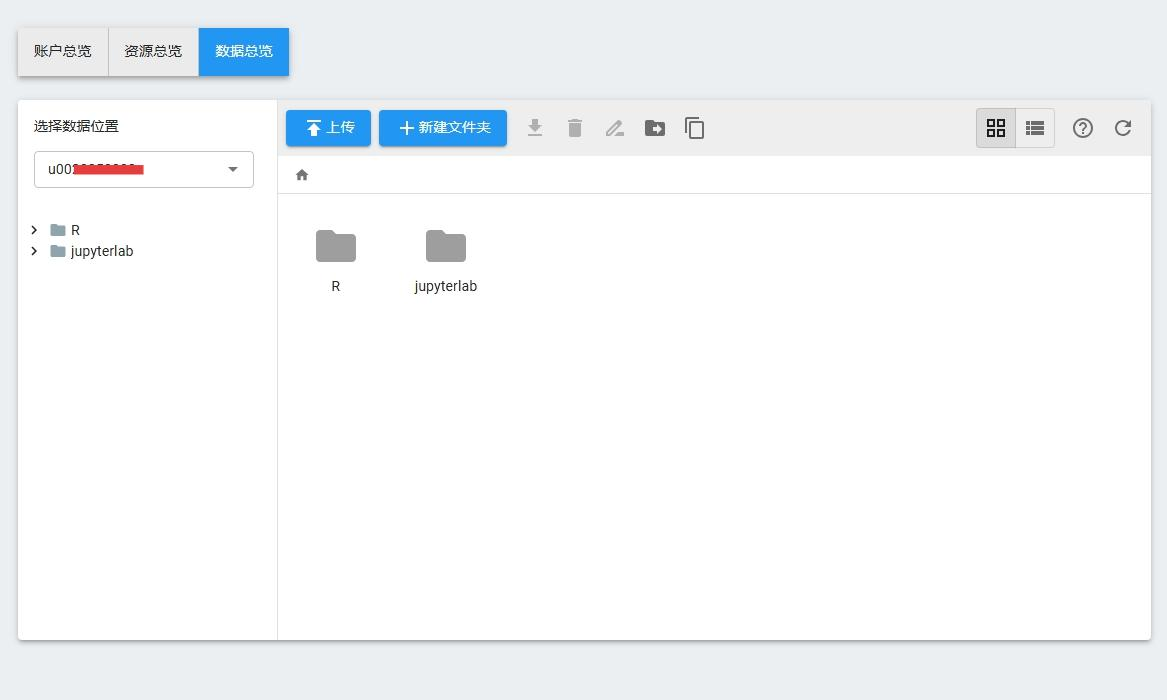
Task: Expand the R folder tree node
Action: click(34, 230)
